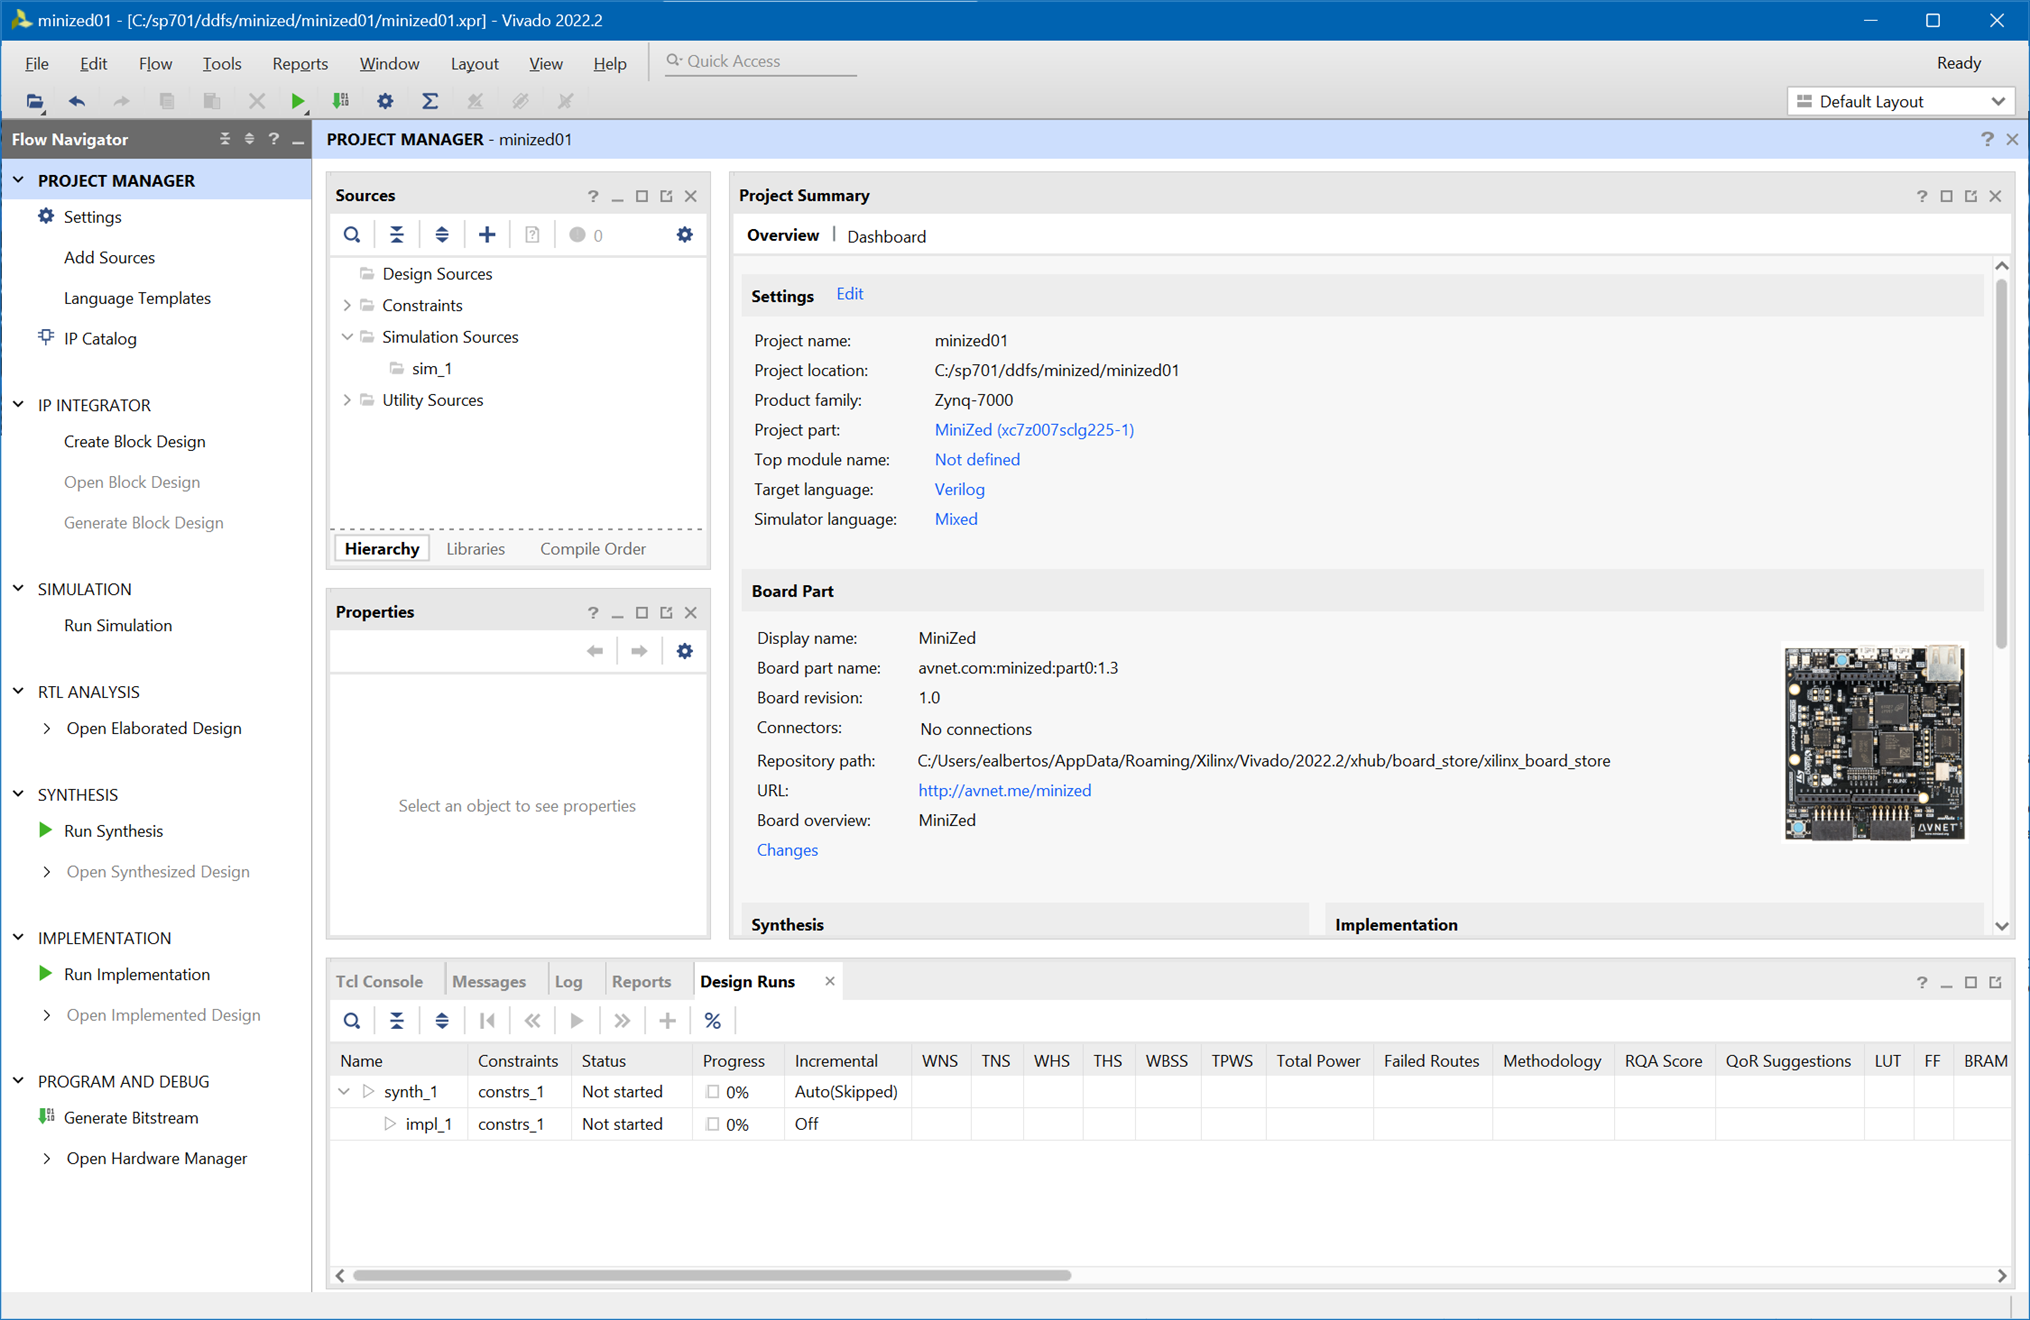Screen dimensions: 2030x1320
Task: Click the Design Runs launch play icon
Action: click(x=577, y=1021)
